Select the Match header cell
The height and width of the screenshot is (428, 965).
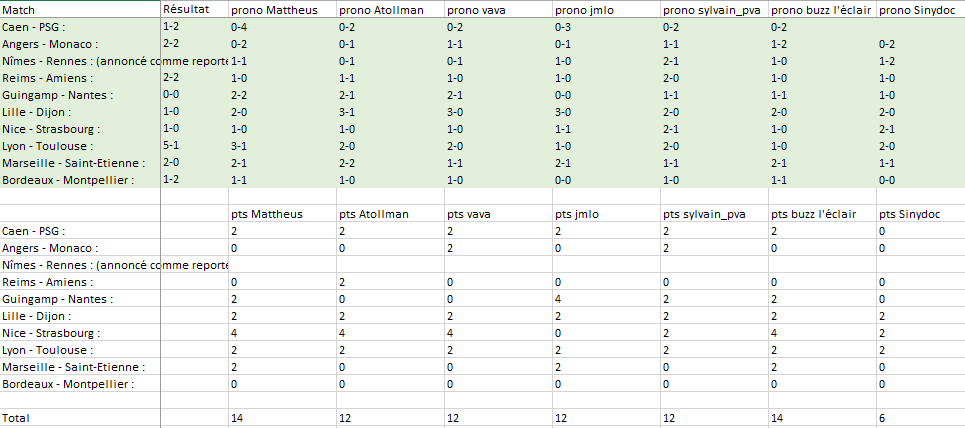[18, 10]
